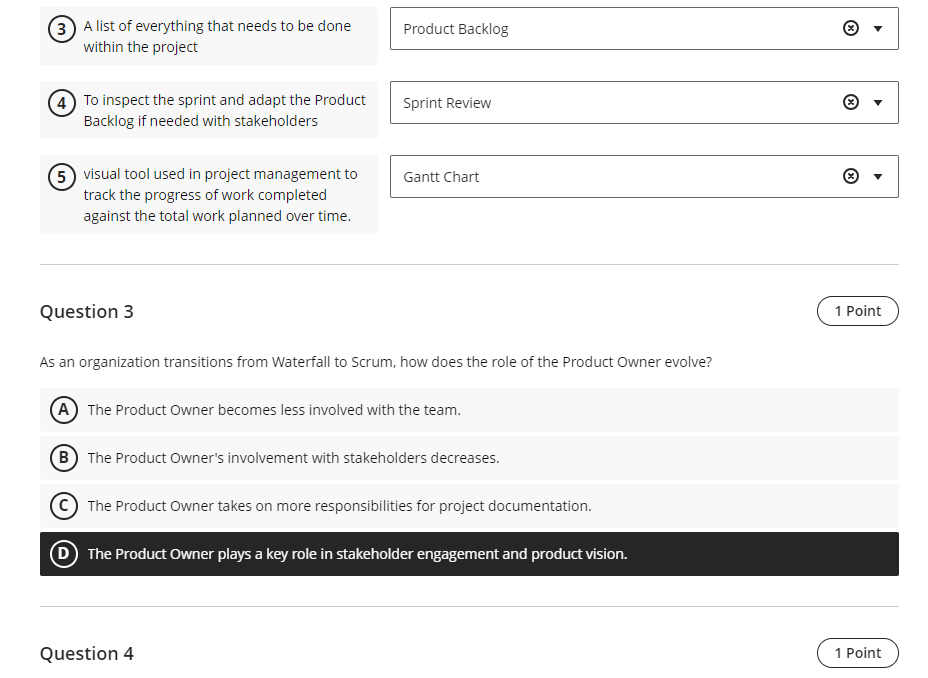Viewport: 928px width, 678px height.
Task: Open the Sprint Review dropdown arrow
Action: [878, 102]
